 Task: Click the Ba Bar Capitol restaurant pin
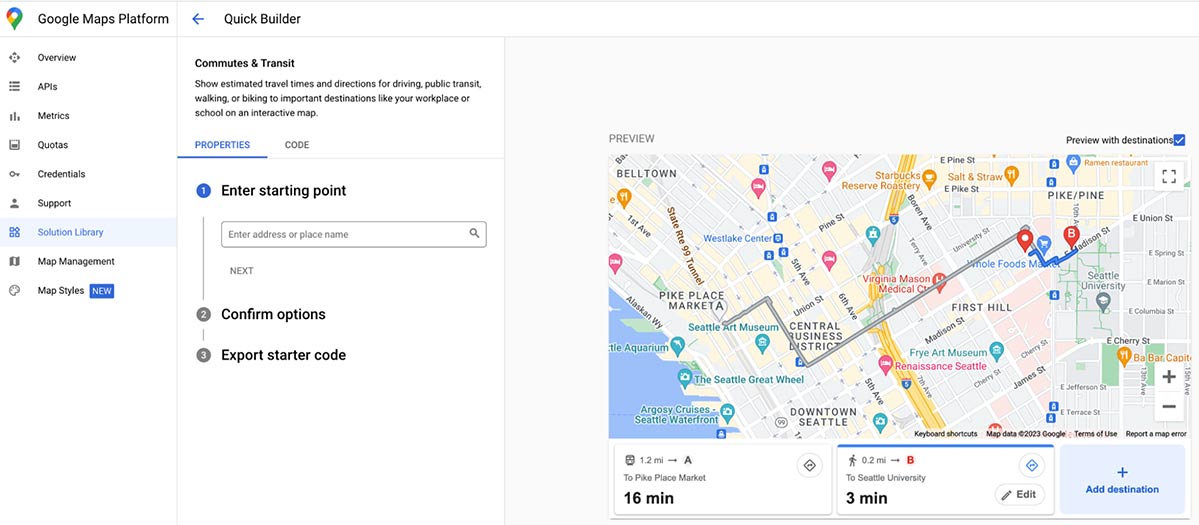pos(1123,355)
